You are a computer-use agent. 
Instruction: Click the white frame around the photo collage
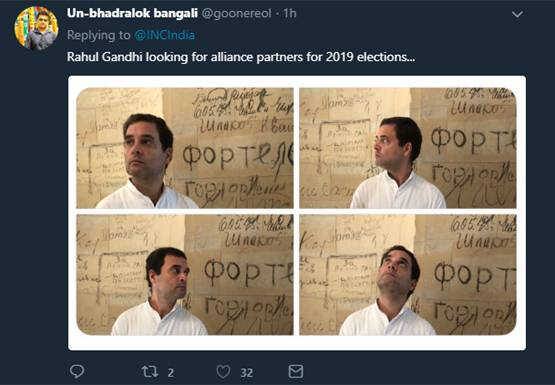click(x=297, y=343)
